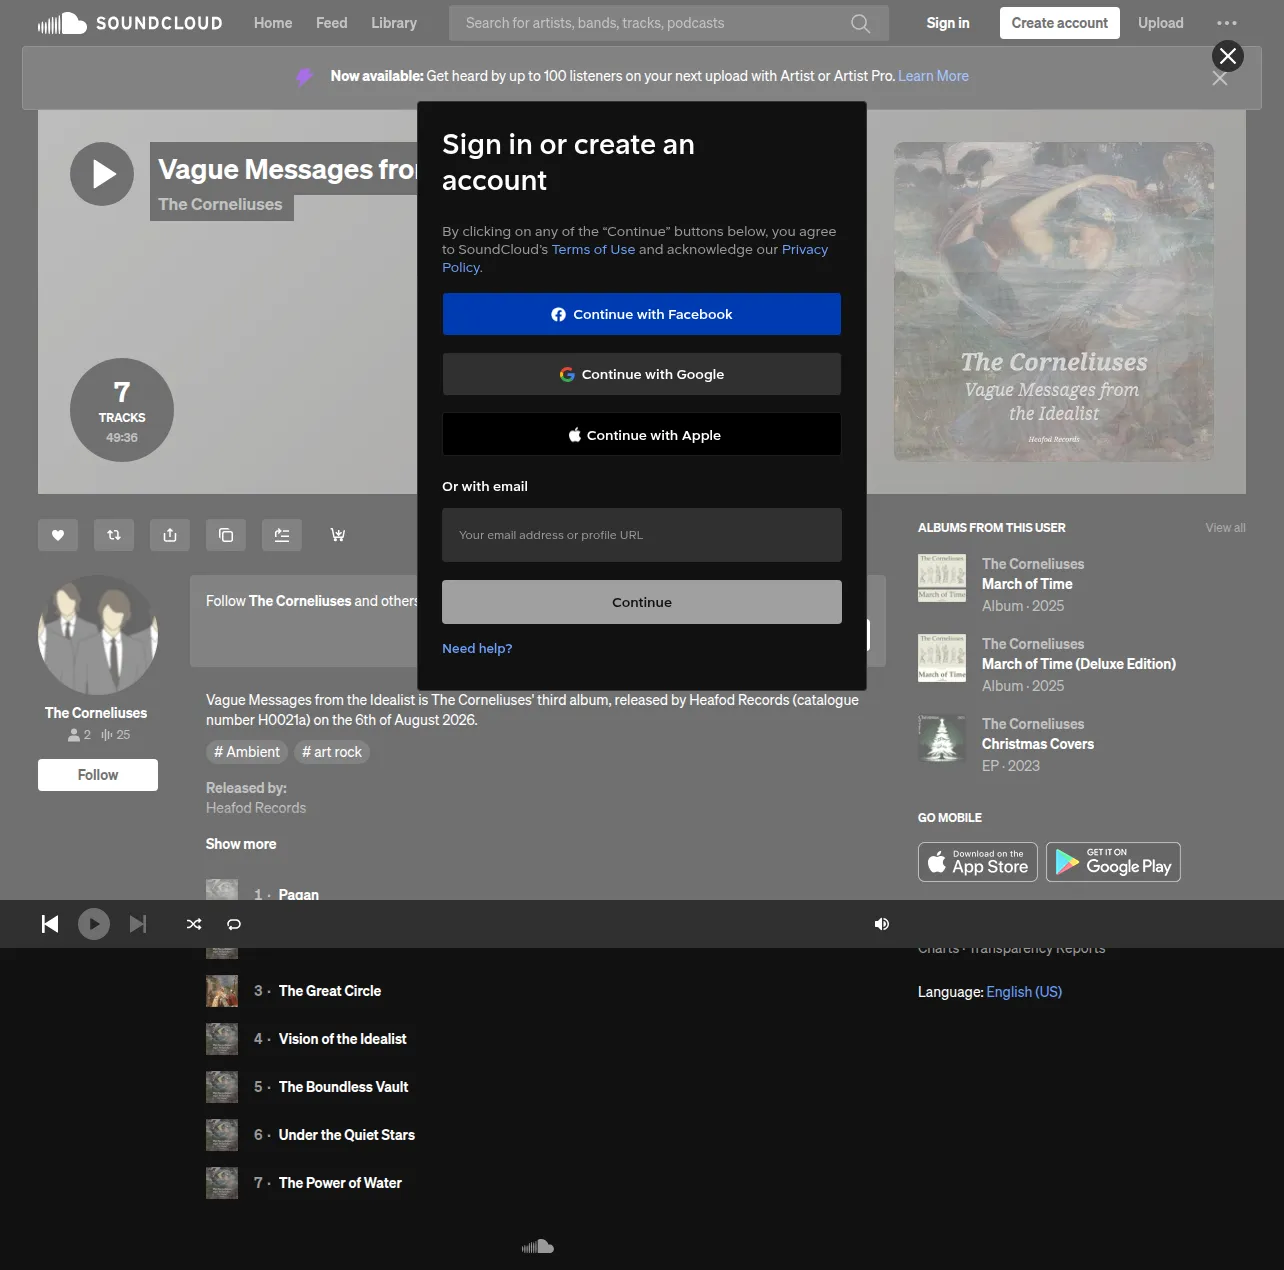The height and width of the screenshot is (1270, 1284).
Task: Click The Corneliuses artist name under title
Action: click(220, 205)
